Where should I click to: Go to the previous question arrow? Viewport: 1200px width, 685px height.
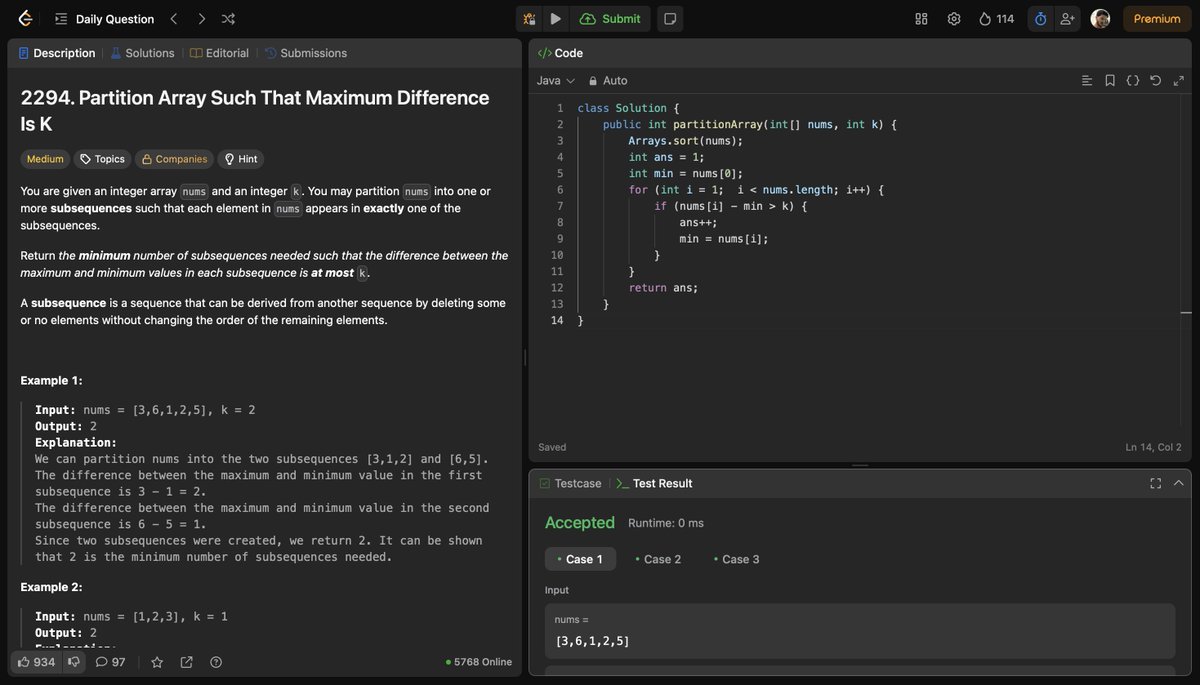(174, 19)
